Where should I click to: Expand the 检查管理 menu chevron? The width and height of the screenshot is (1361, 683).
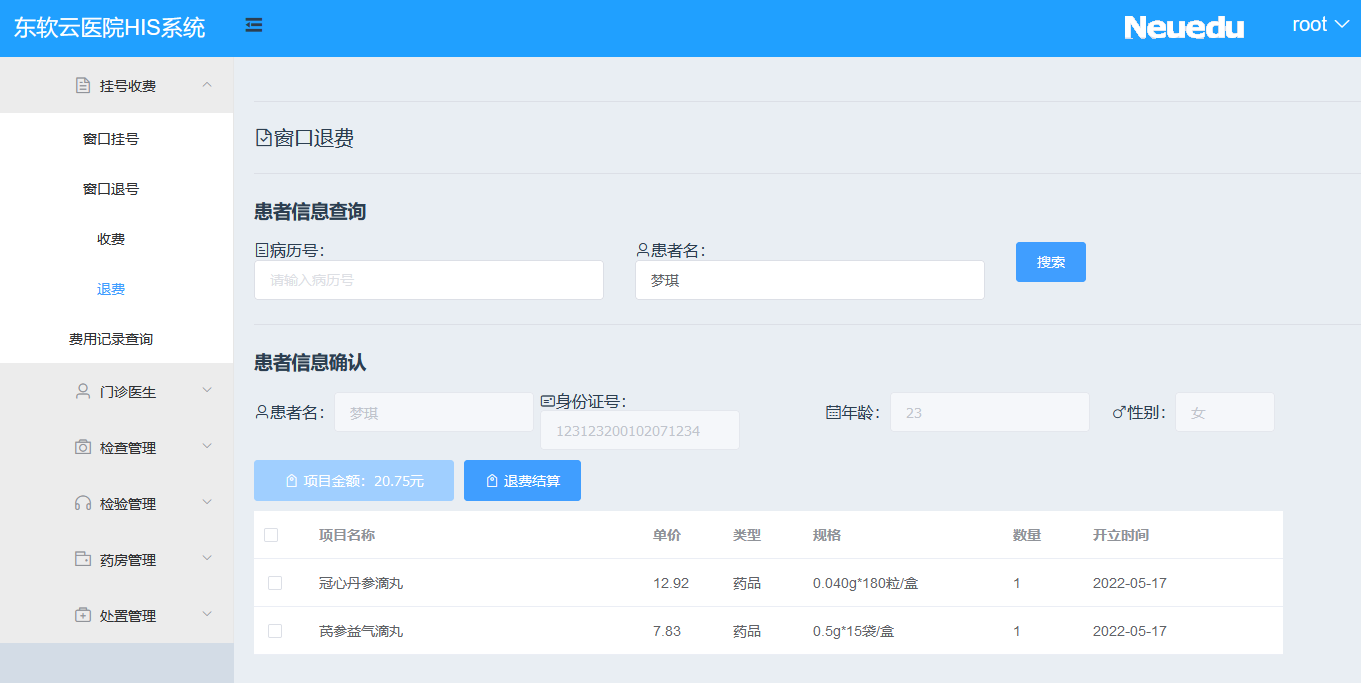207,446
